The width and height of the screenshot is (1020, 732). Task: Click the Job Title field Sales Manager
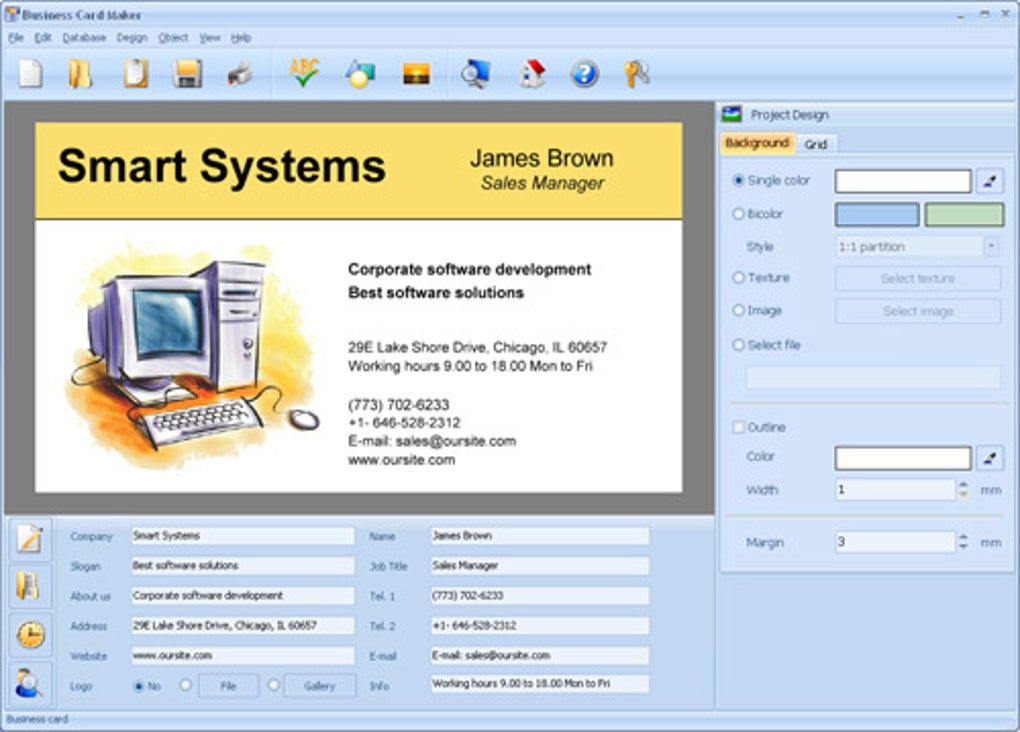pos(539,565)
